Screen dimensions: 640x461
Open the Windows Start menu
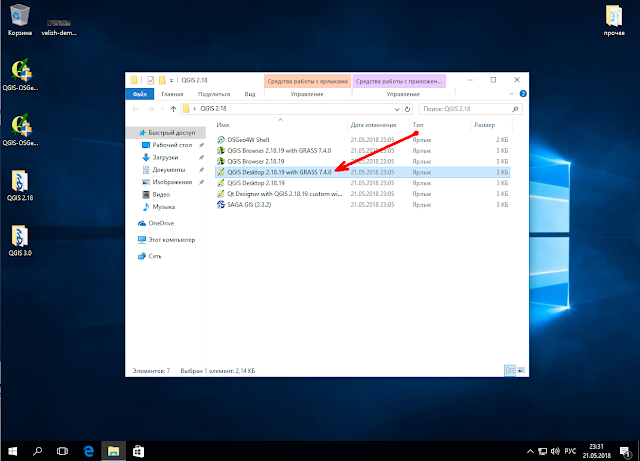click(x=13, y=451)
